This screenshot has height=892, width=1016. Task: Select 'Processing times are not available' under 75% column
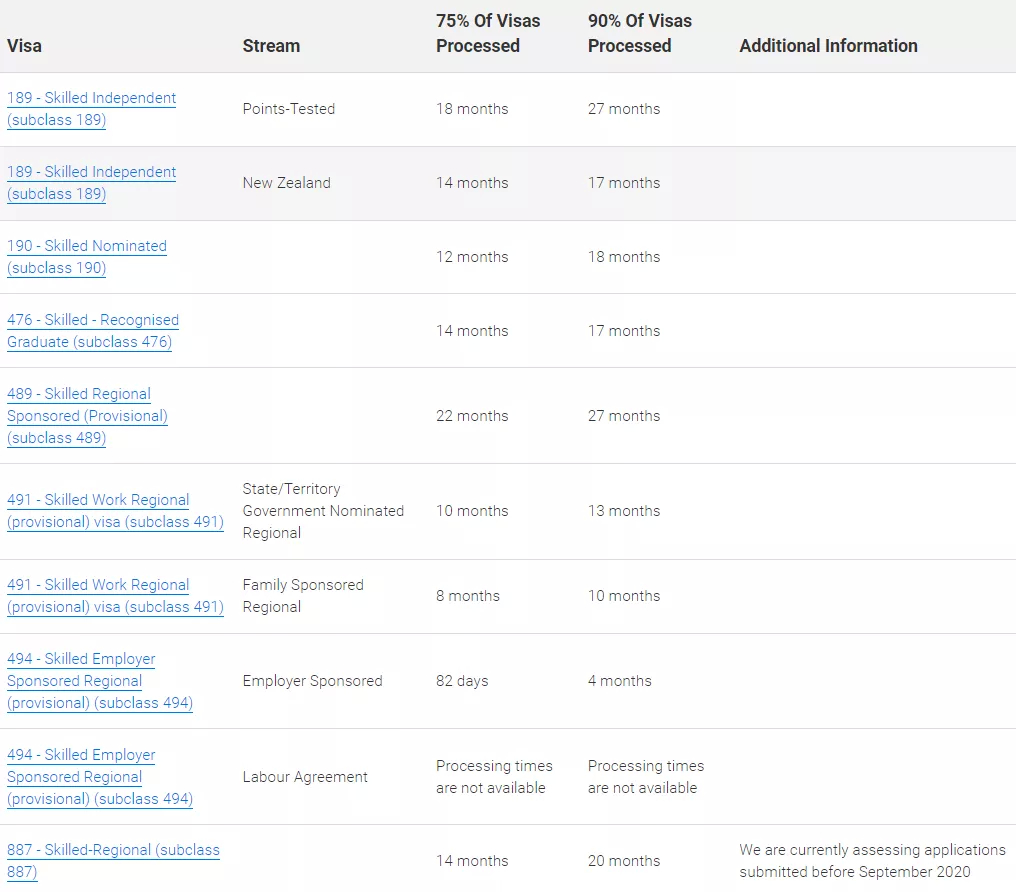tap(494, 777)
